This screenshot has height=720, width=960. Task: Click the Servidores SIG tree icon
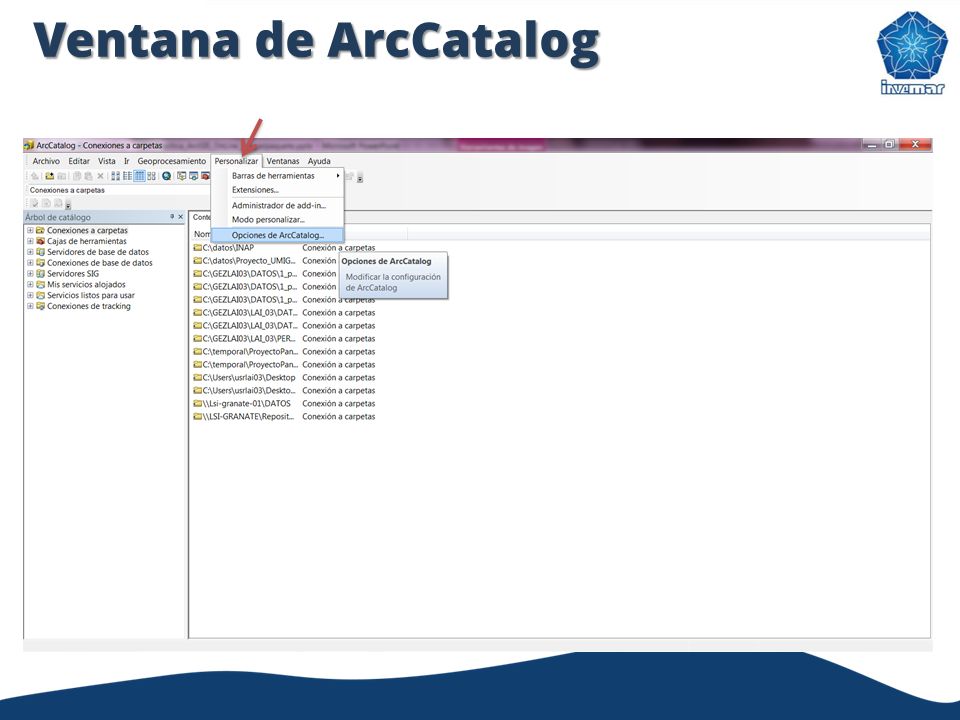pyautogui.click(x=40, y=274)
